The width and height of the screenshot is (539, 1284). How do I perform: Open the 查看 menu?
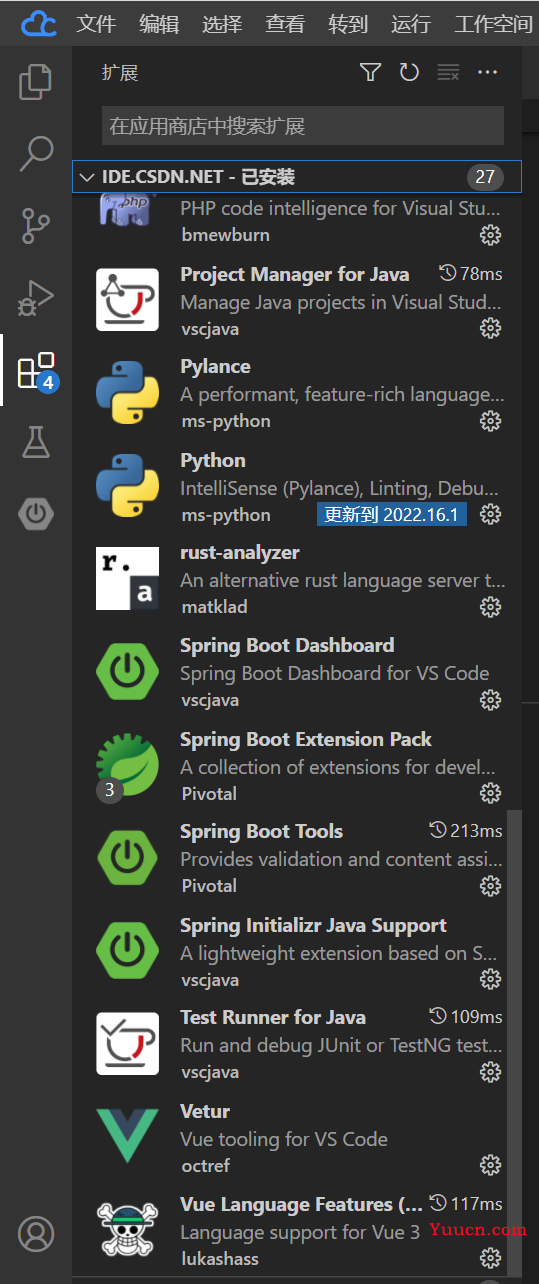click(285, 24)
